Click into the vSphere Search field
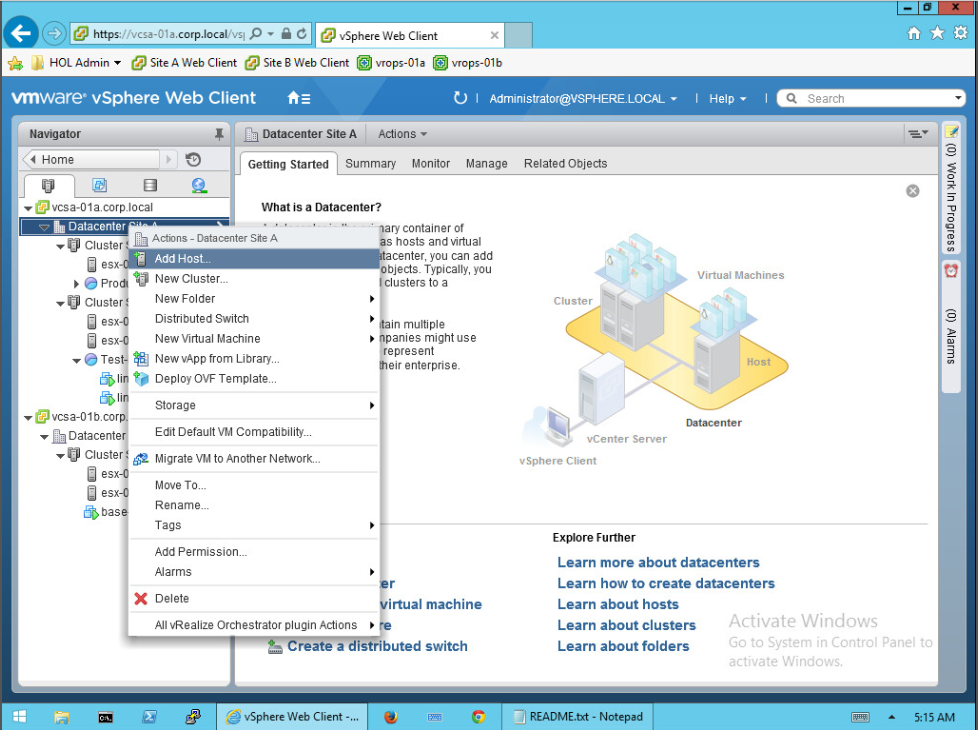Viewport: 978px width, 730px height. click(871, 99)
